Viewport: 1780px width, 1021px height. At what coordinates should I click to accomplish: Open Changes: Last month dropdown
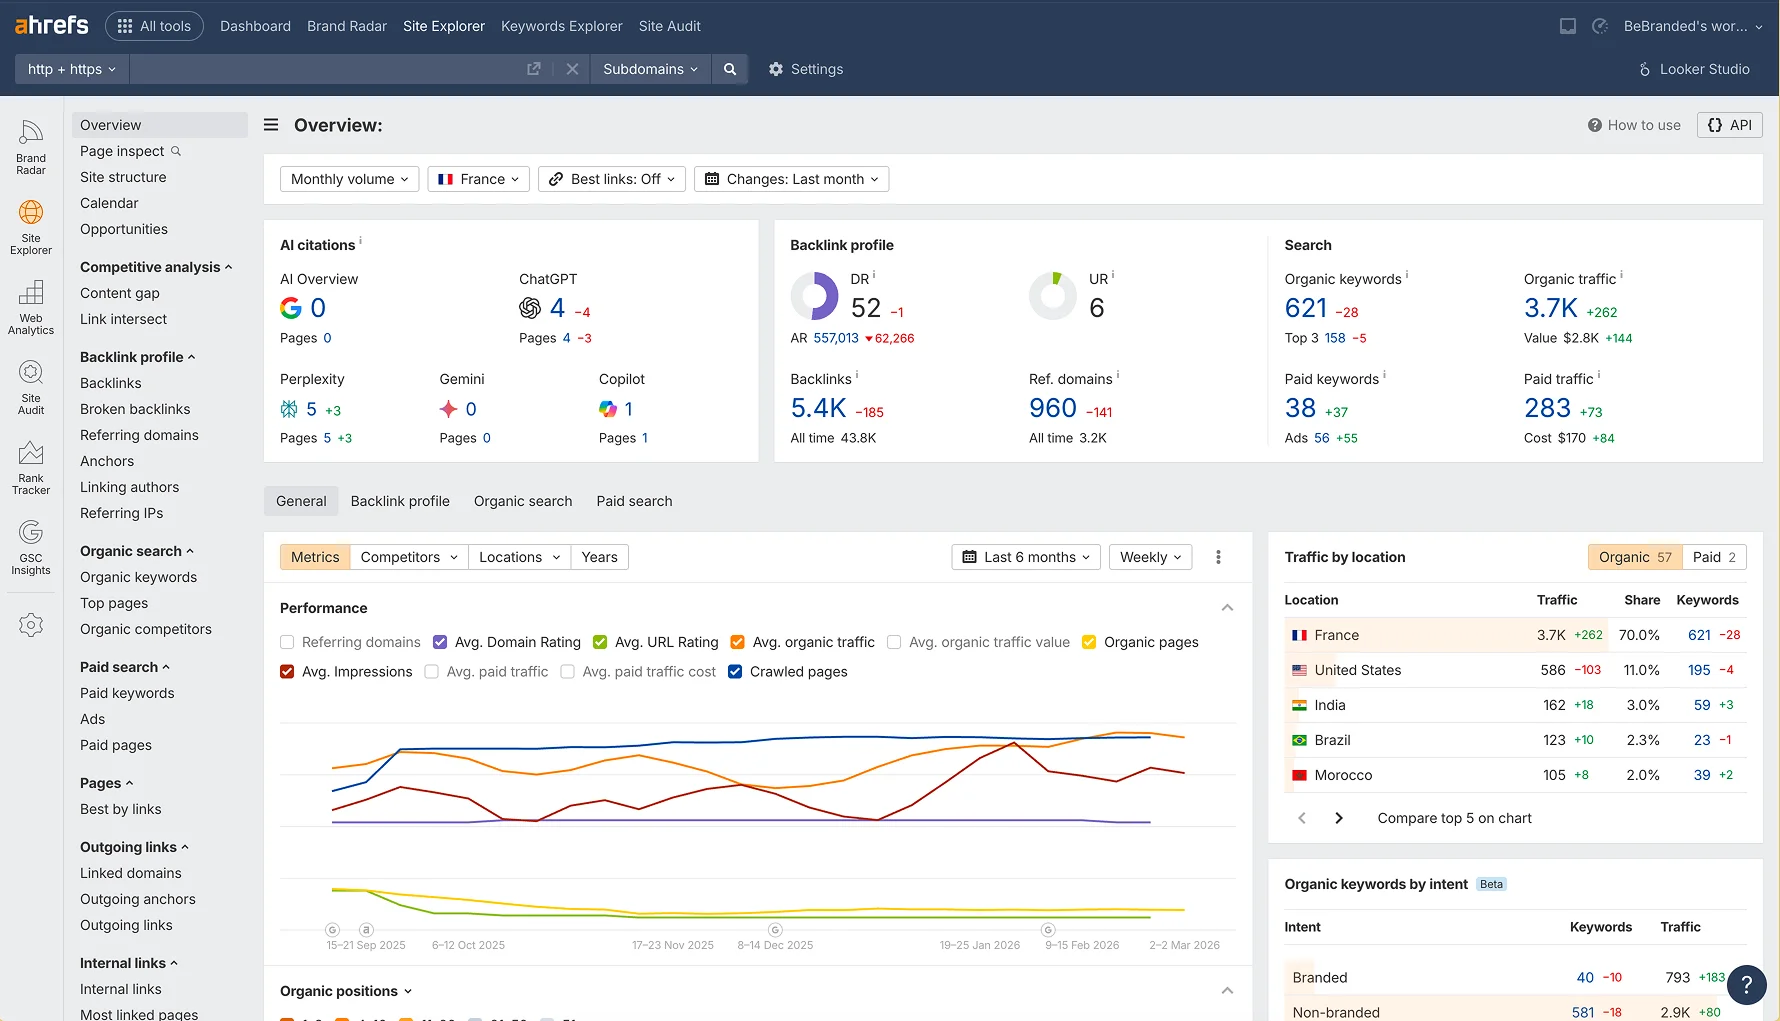(x=791, y=179)
